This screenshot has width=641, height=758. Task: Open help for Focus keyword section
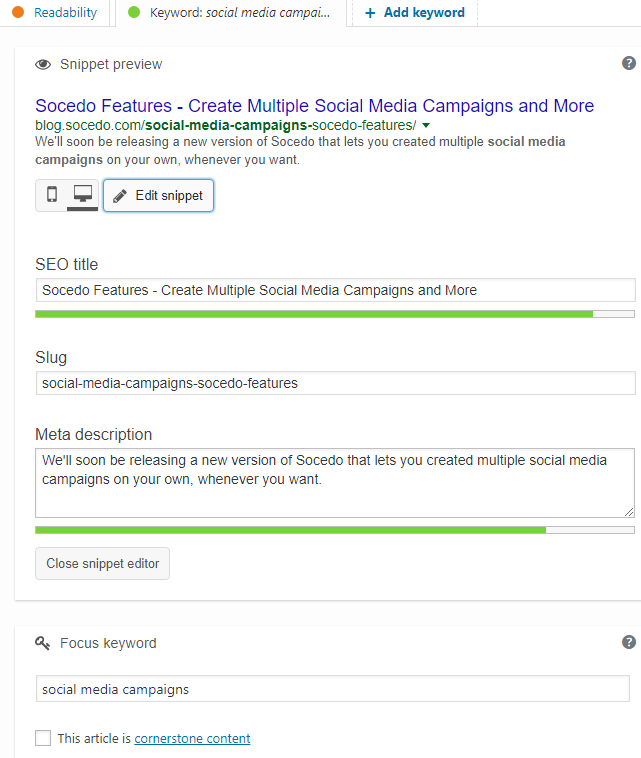tap(628, 642)
